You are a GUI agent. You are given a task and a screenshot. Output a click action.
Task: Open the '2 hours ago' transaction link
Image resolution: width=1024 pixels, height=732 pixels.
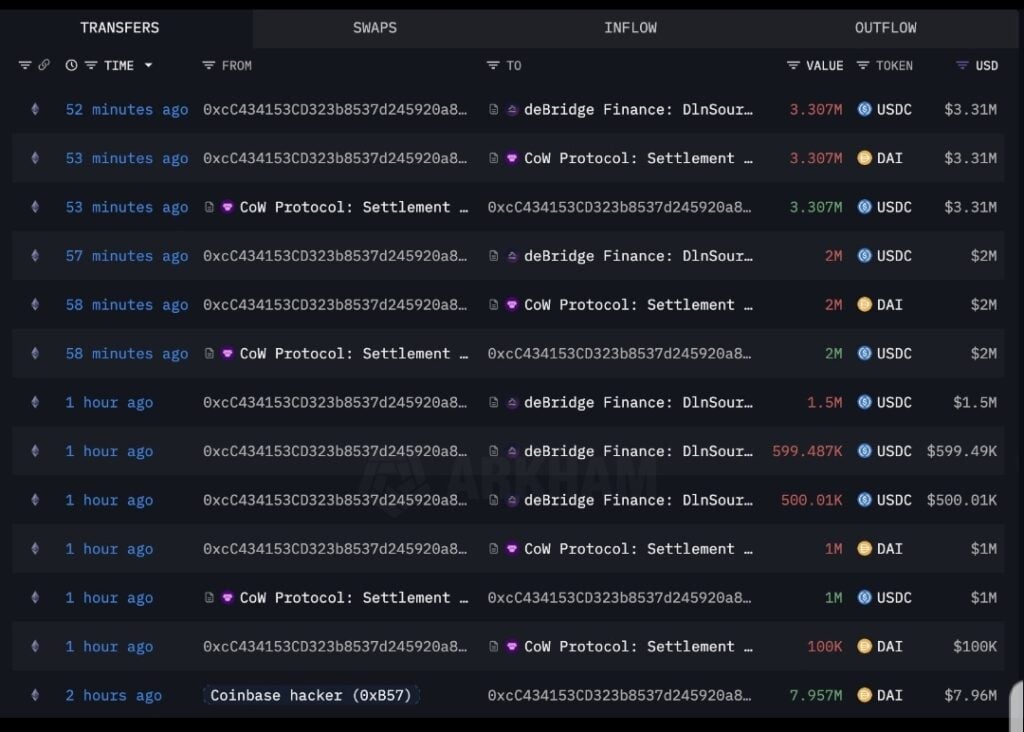pos(114,695)
